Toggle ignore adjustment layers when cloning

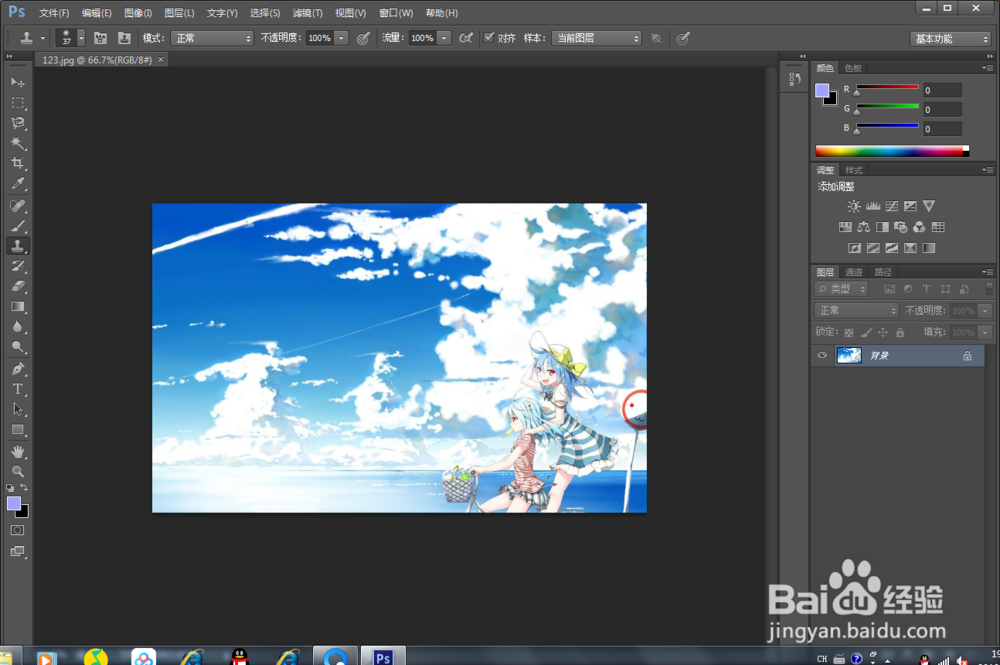(656, 38)
